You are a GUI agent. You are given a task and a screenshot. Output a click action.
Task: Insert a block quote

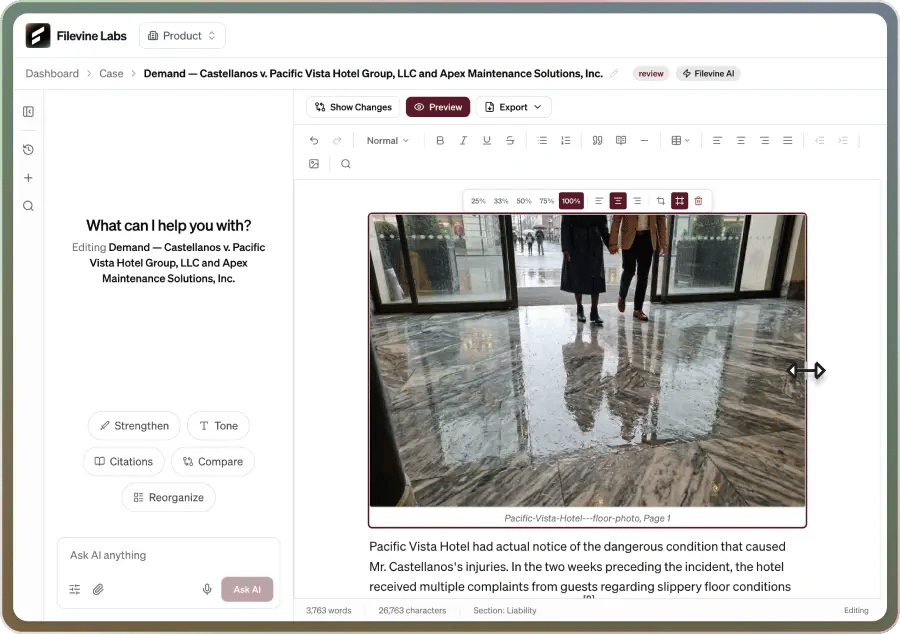point(598,141)
